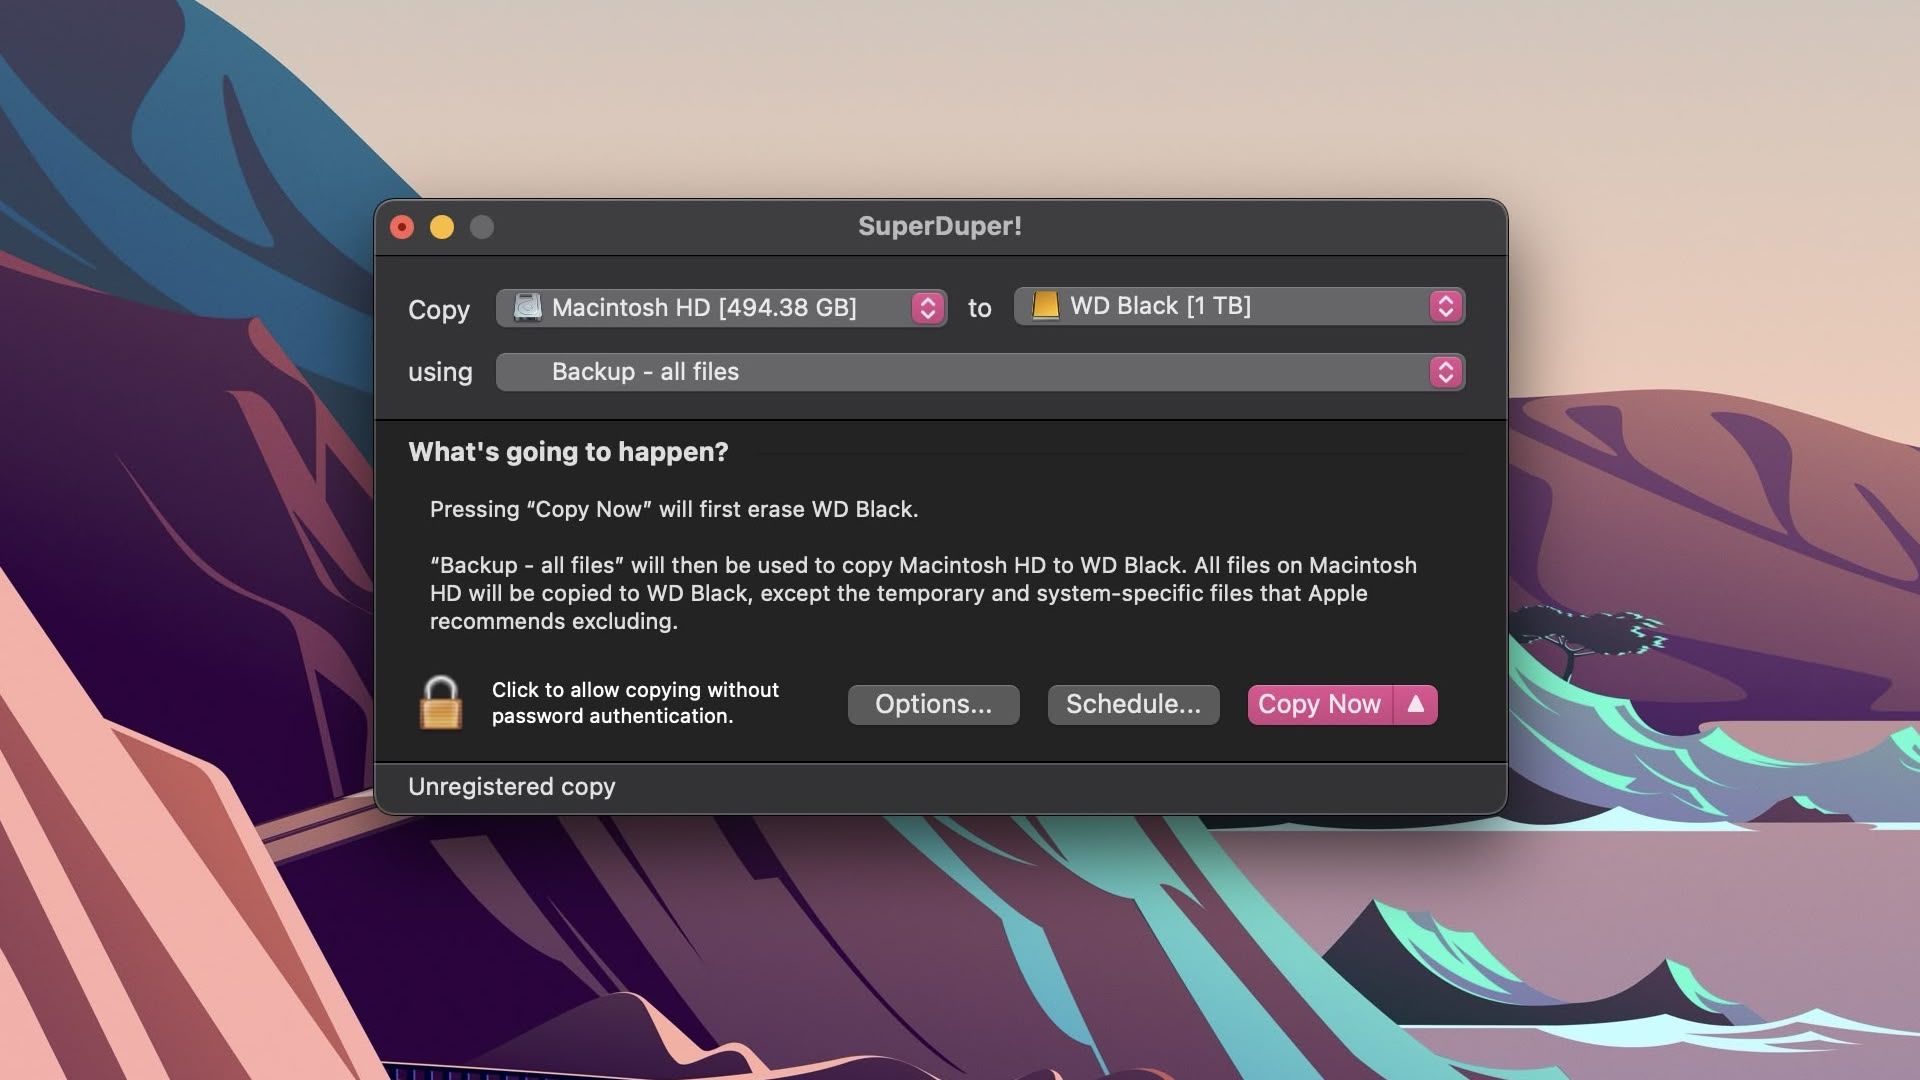This screenshot has width=1920, height=1080.
Task: Click the sentence about first erasing WD Black
Action: click(674, 509)
